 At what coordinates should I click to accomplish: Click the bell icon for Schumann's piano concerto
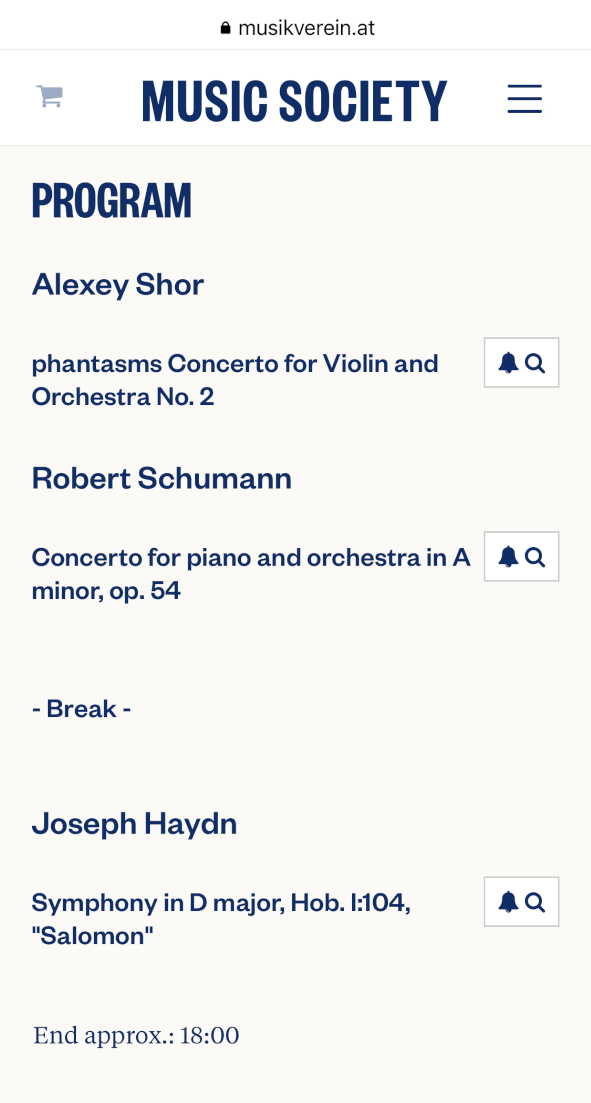[508, 557]
